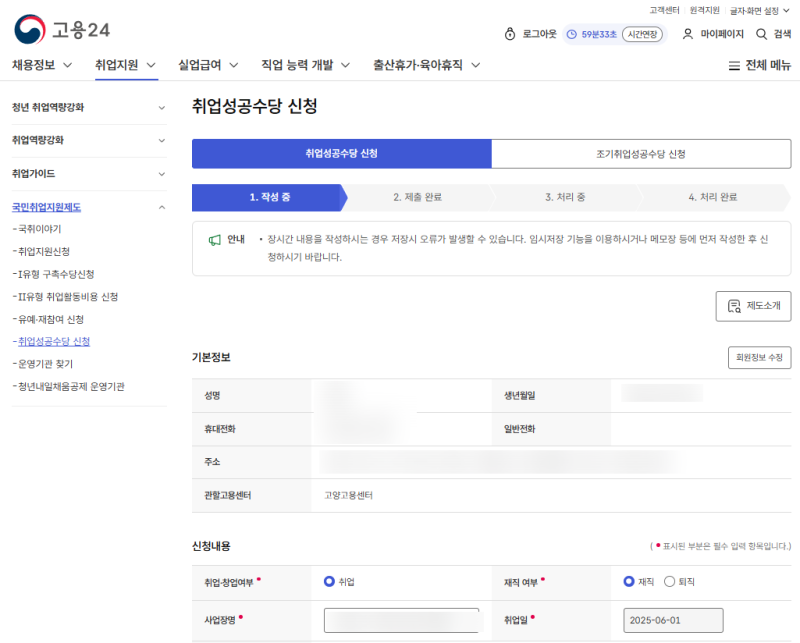The height and width of the screenshot is (643, 800).
Task: Click the 고용24 logo
Action: click(62, 30)
